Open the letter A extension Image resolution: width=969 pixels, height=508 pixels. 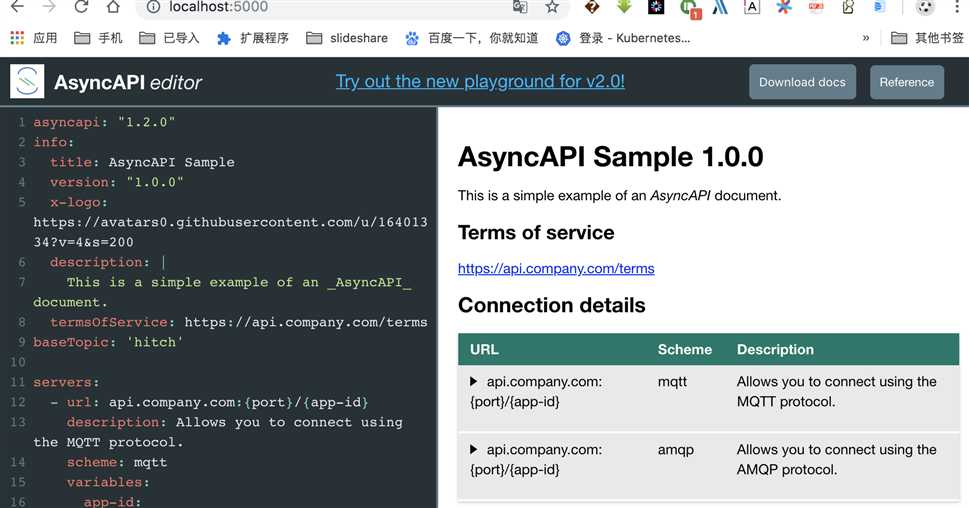click(752, 7)
